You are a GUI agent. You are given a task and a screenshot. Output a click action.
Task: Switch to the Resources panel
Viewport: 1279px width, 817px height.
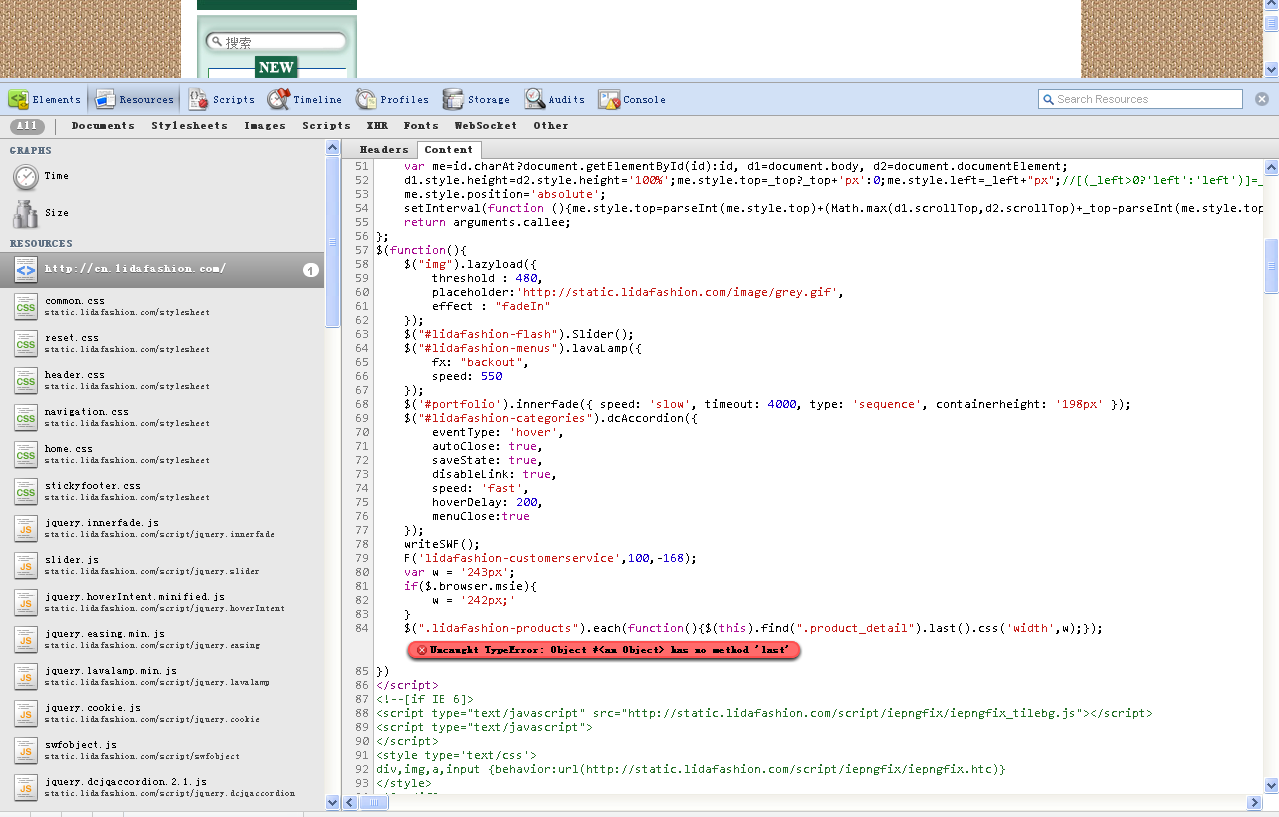point(135,99)
